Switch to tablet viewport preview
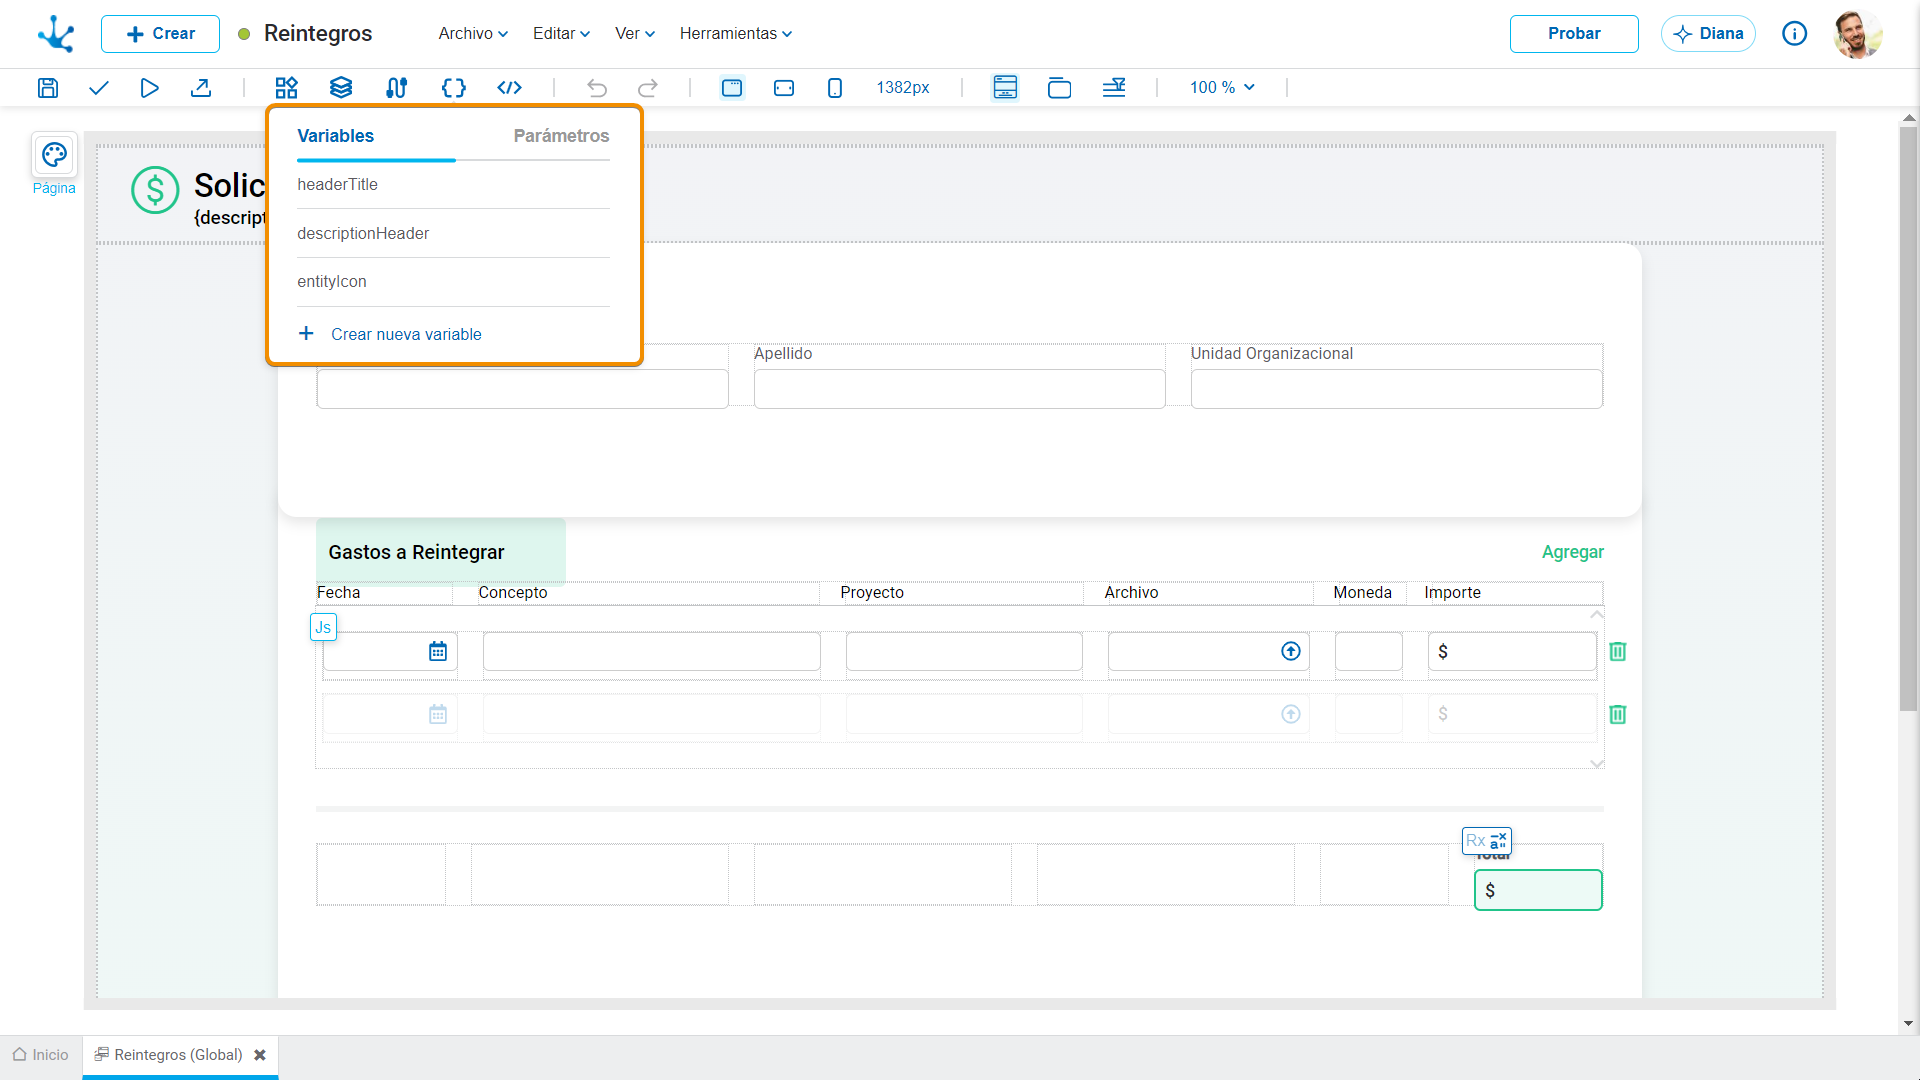 tap(784, 88)
